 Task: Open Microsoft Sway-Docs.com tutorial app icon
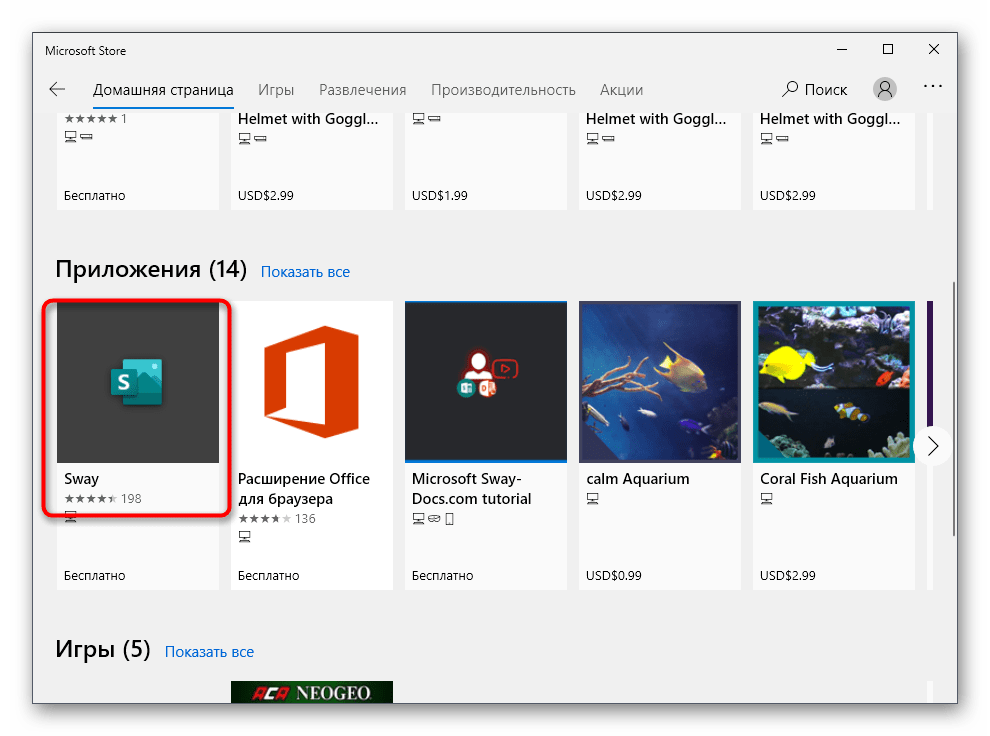486,382
